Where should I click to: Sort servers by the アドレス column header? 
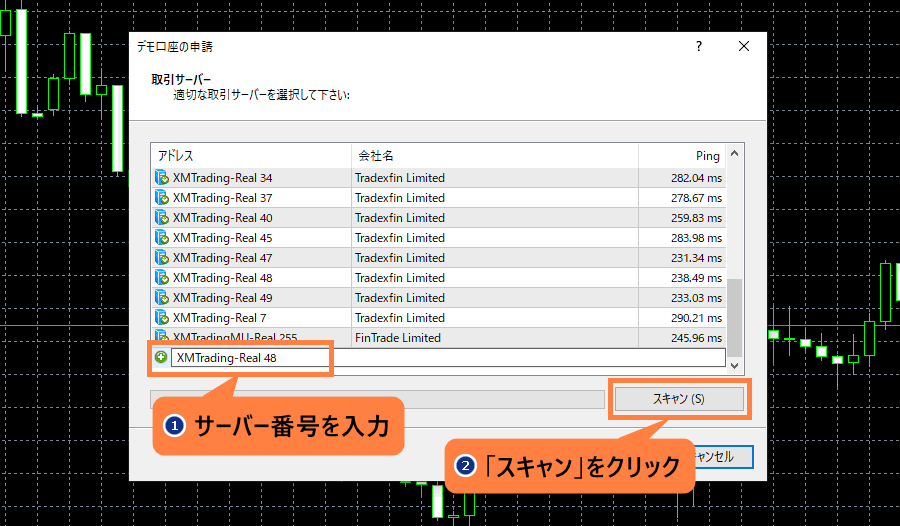tap(250, 156)
